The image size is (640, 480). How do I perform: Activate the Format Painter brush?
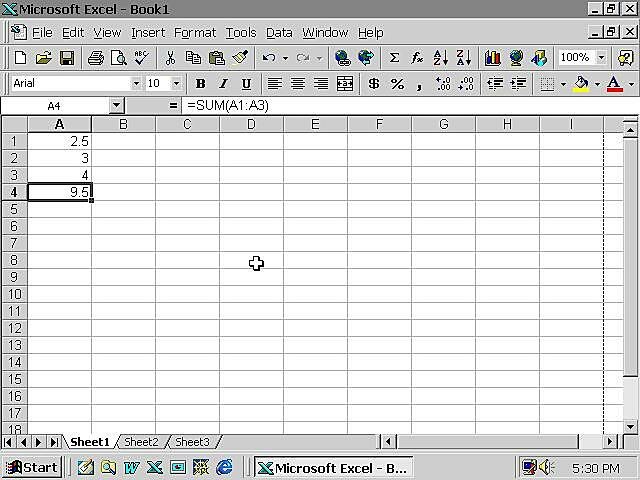coord(240,58)
